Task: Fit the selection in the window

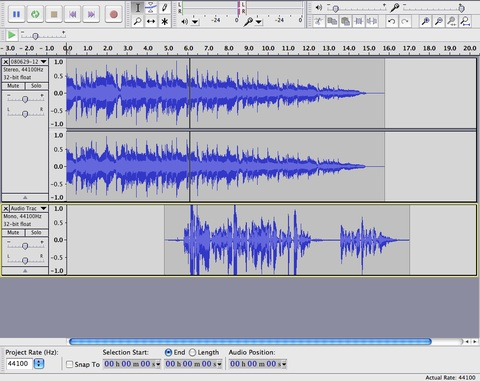Action: [452, 21]
